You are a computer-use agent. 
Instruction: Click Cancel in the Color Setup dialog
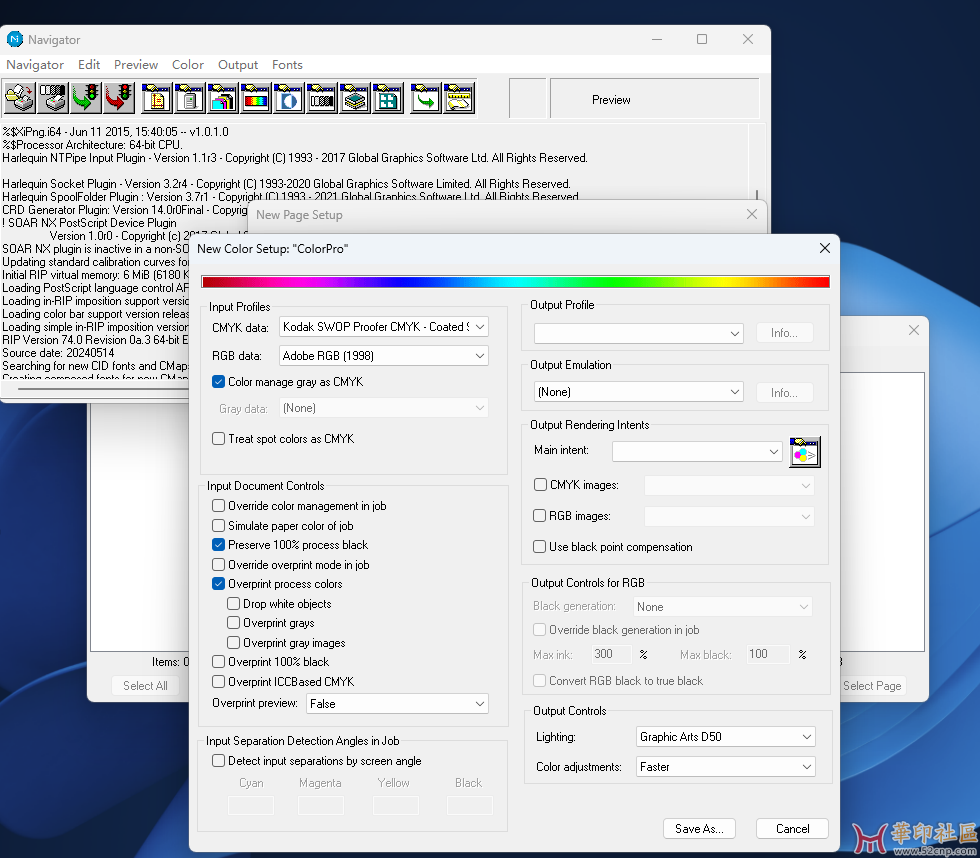tap(792, 829)
